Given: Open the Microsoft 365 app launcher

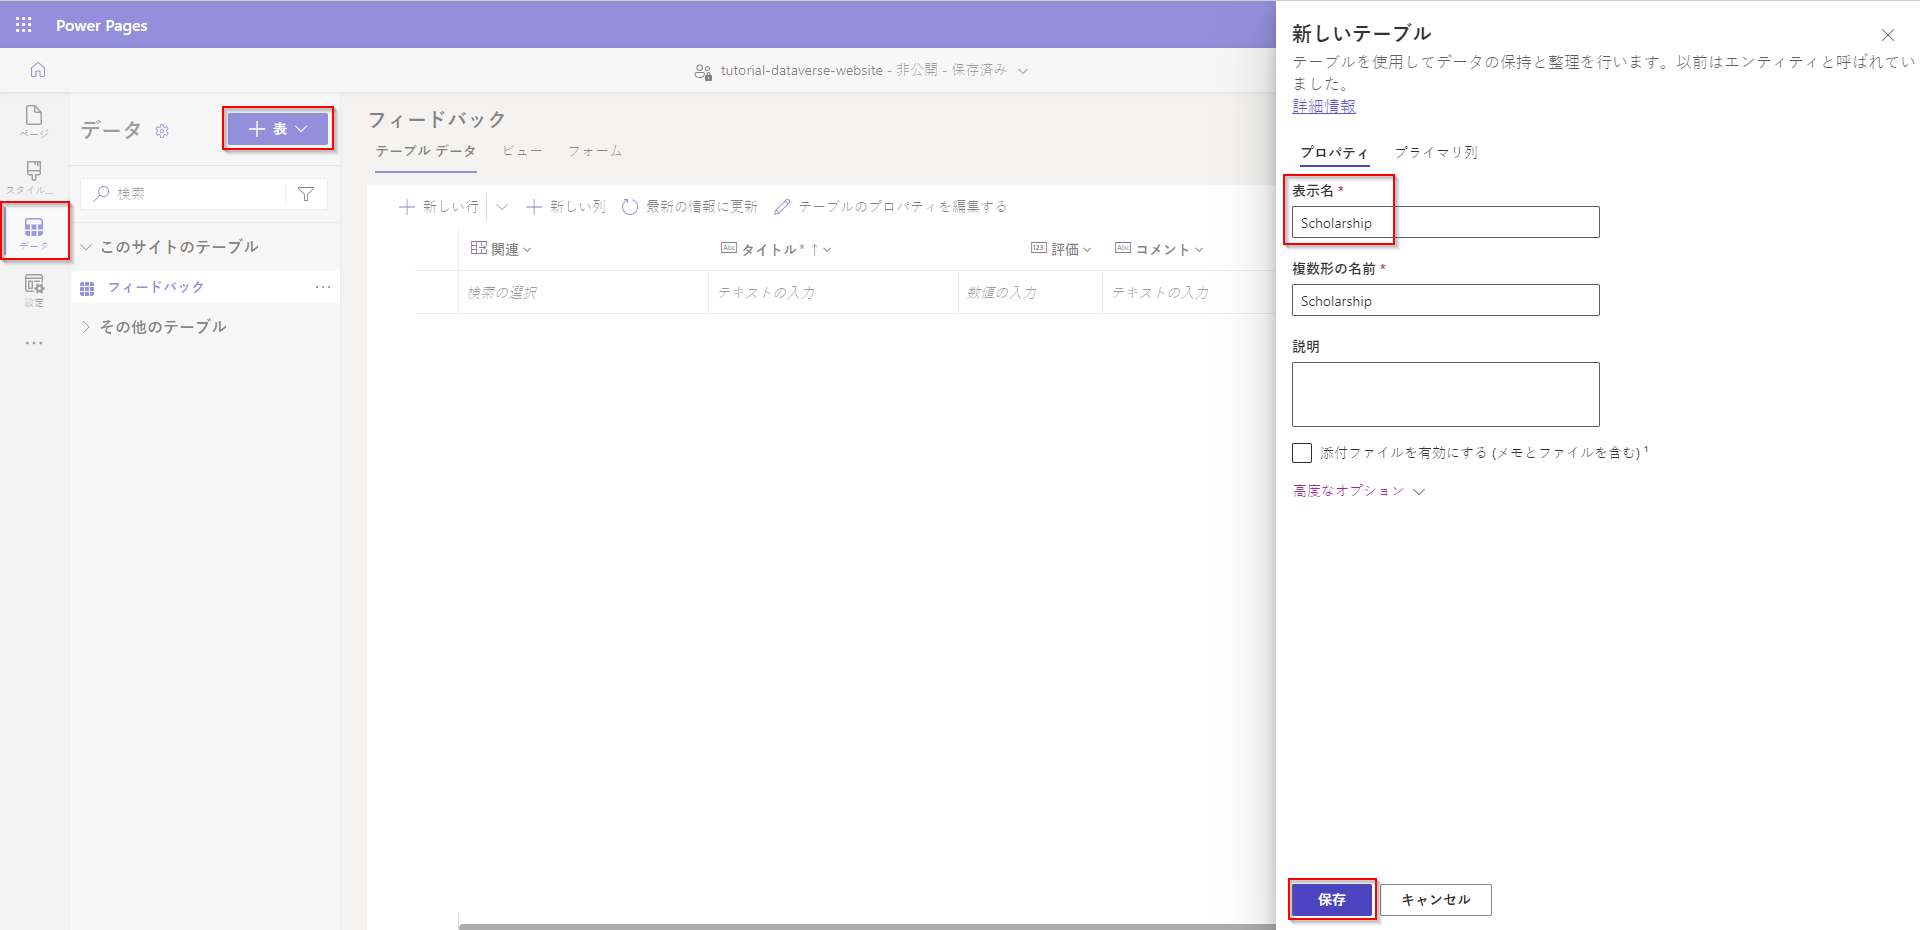Looking at the screenshot, I should click(x=22, y=24).
